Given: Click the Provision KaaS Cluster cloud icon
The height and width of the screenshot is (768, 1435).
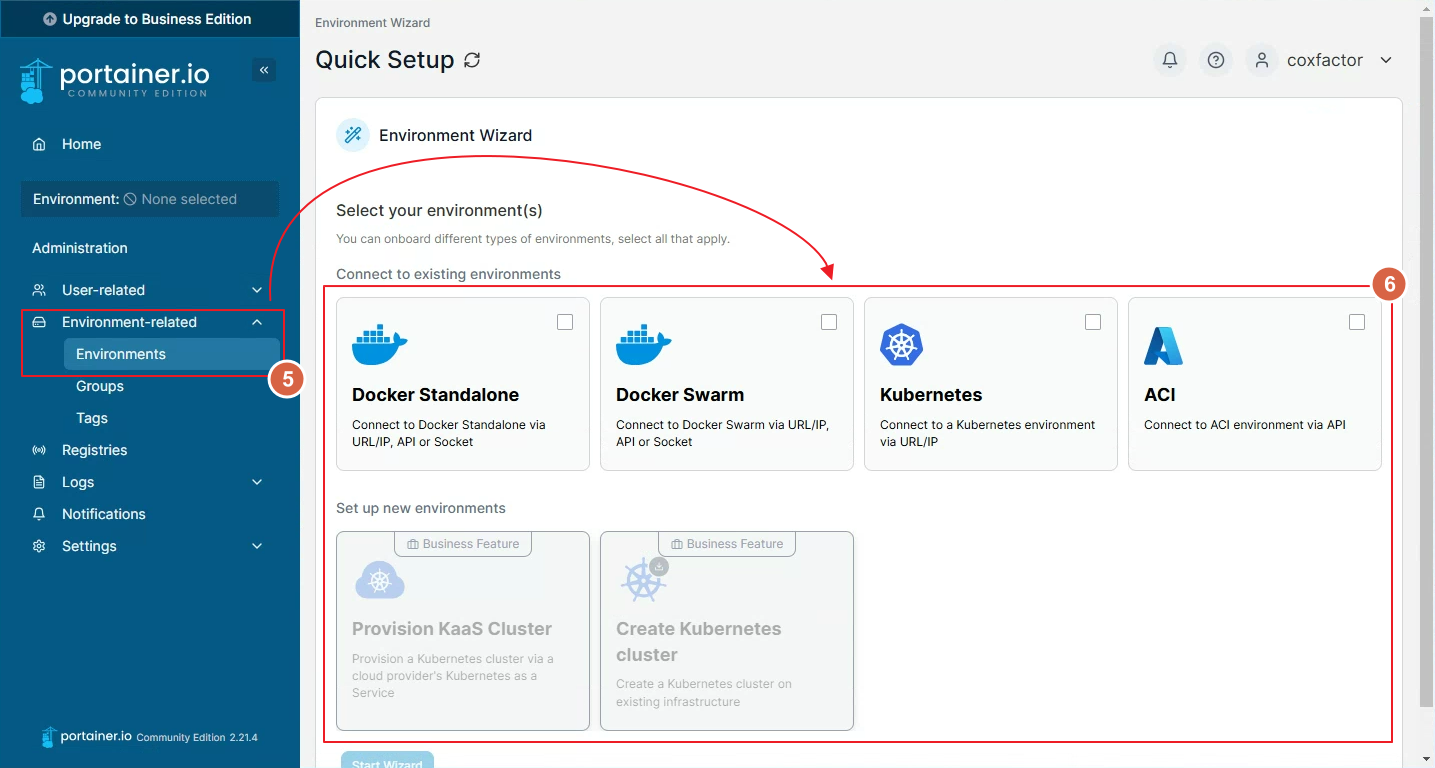Looking at the screenshot, I should [380, 579].
